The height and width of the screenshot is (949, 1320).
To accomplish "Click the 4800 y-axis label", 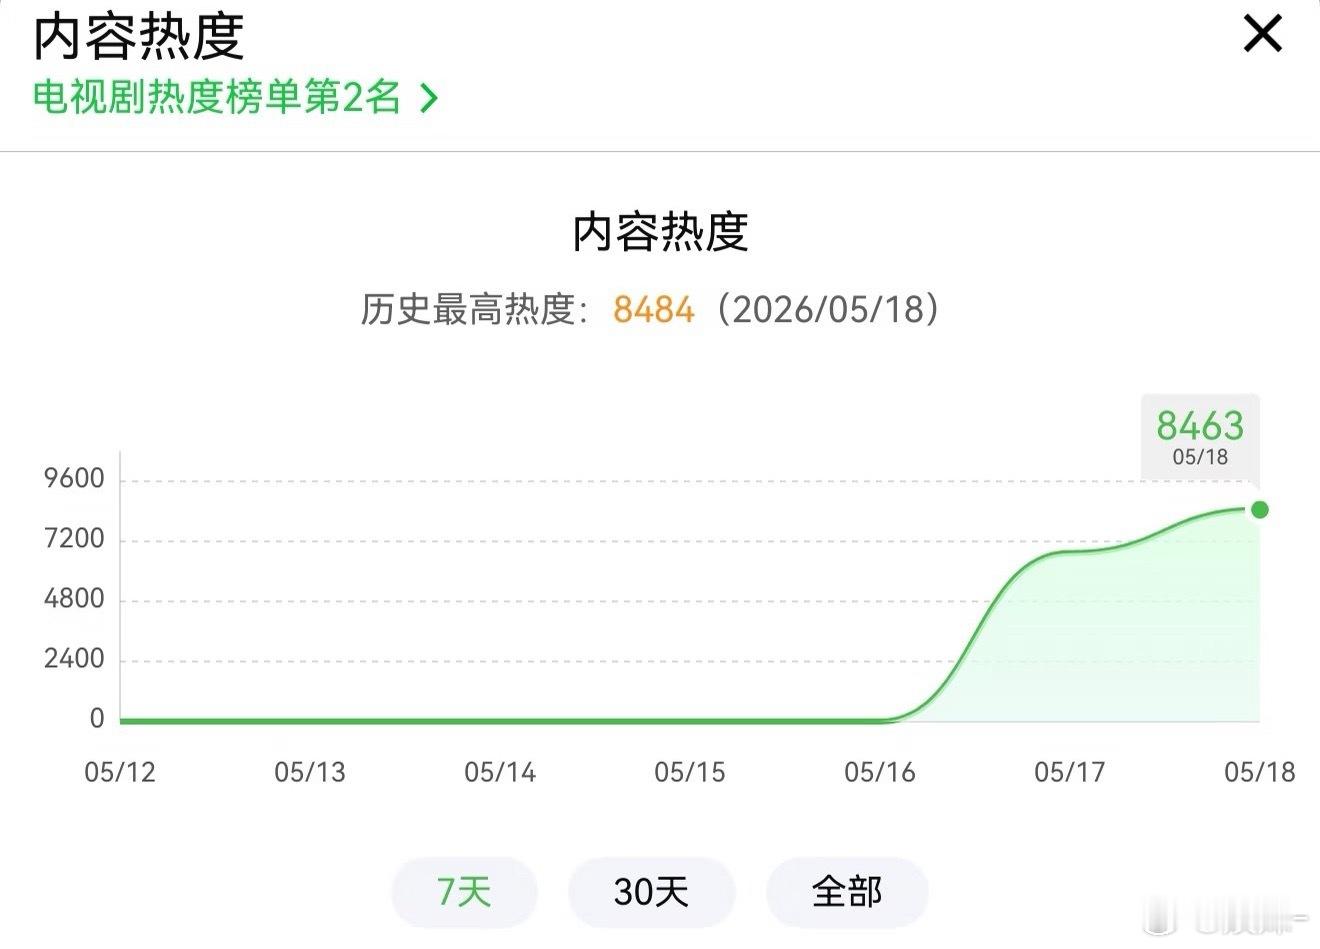I will 74,599.
